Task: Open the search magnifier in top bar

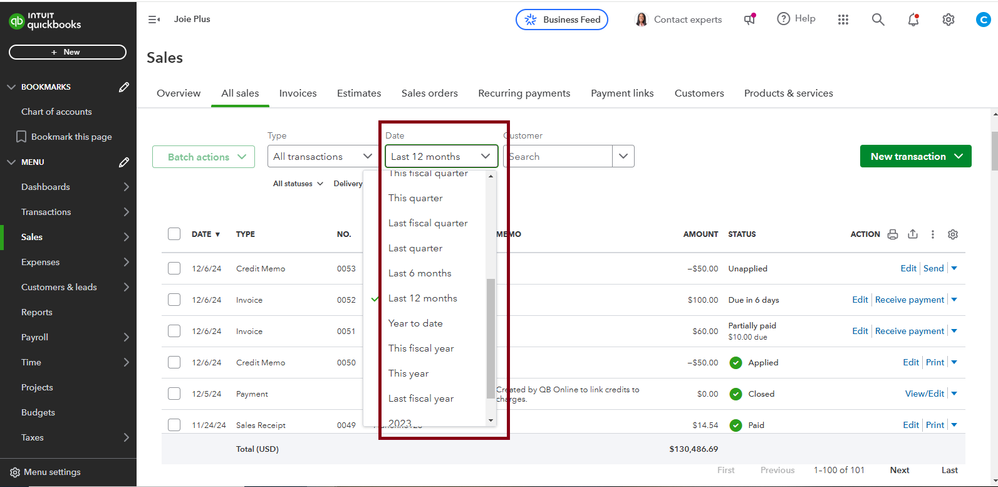Action: tap(878, 19)
